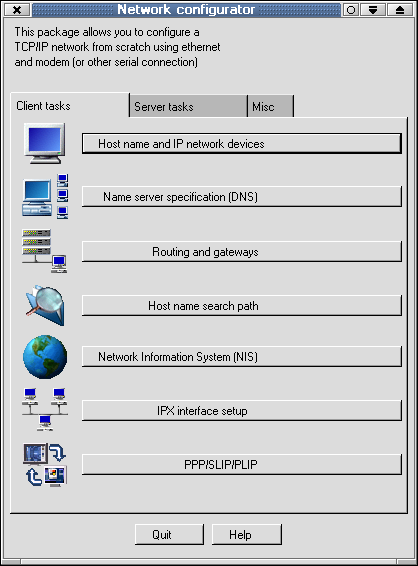Click the IPX networked computers icon
Image resolution: width=418 pixels, height=566 pixels.
[x=45, y=410]
